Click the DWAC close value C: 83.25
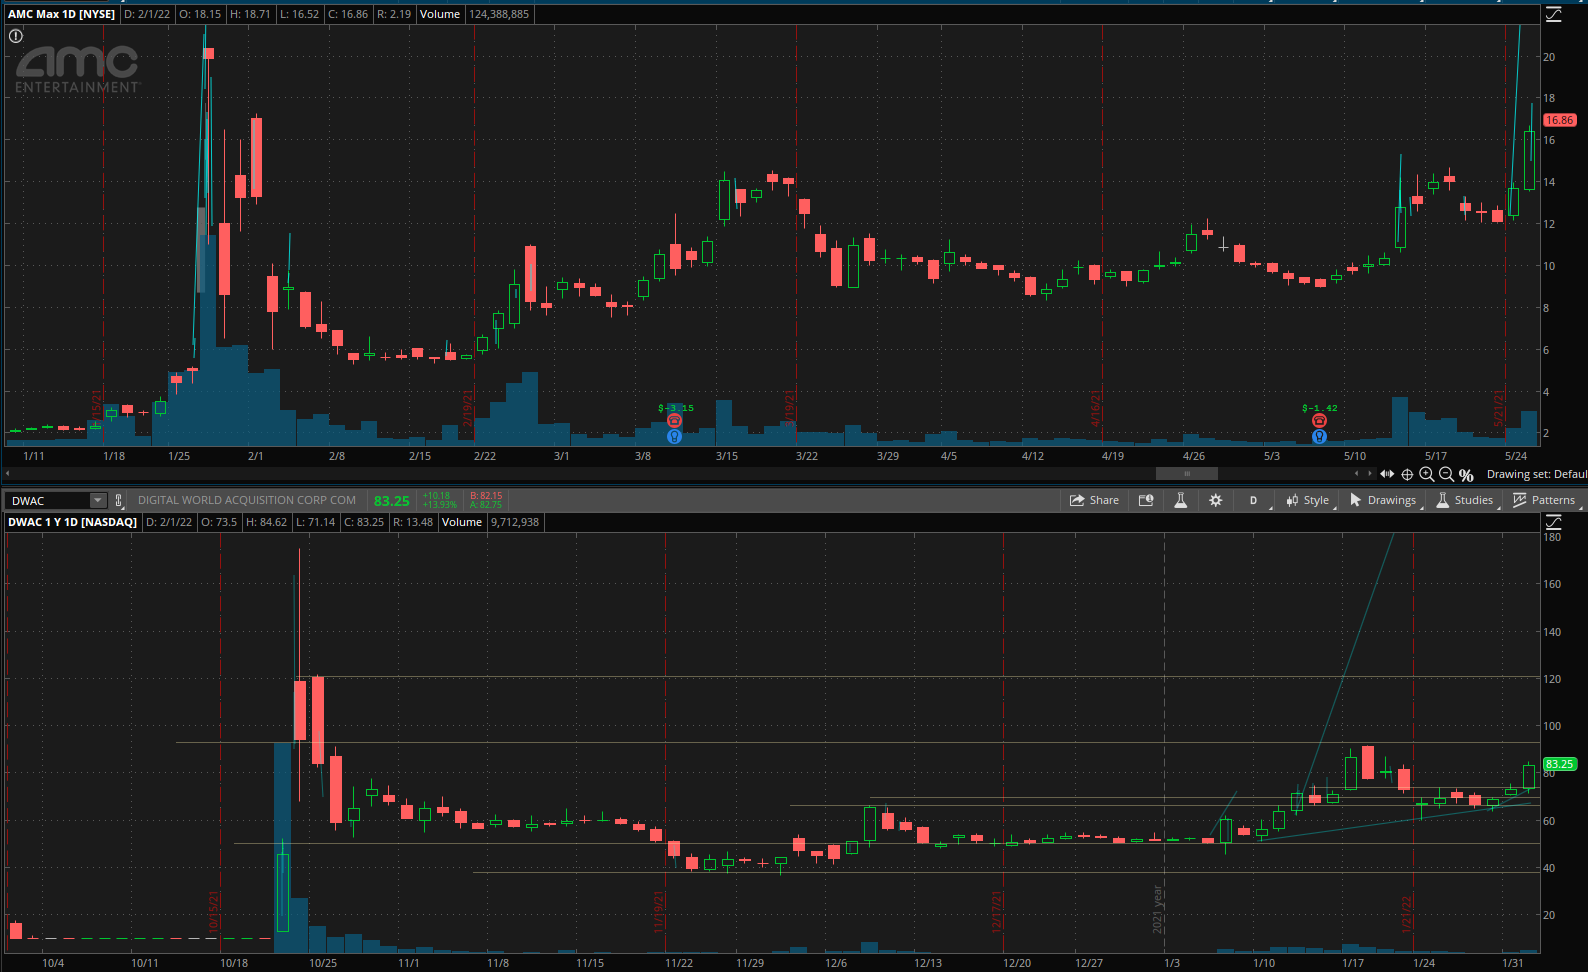 click(x=364, y=522)
